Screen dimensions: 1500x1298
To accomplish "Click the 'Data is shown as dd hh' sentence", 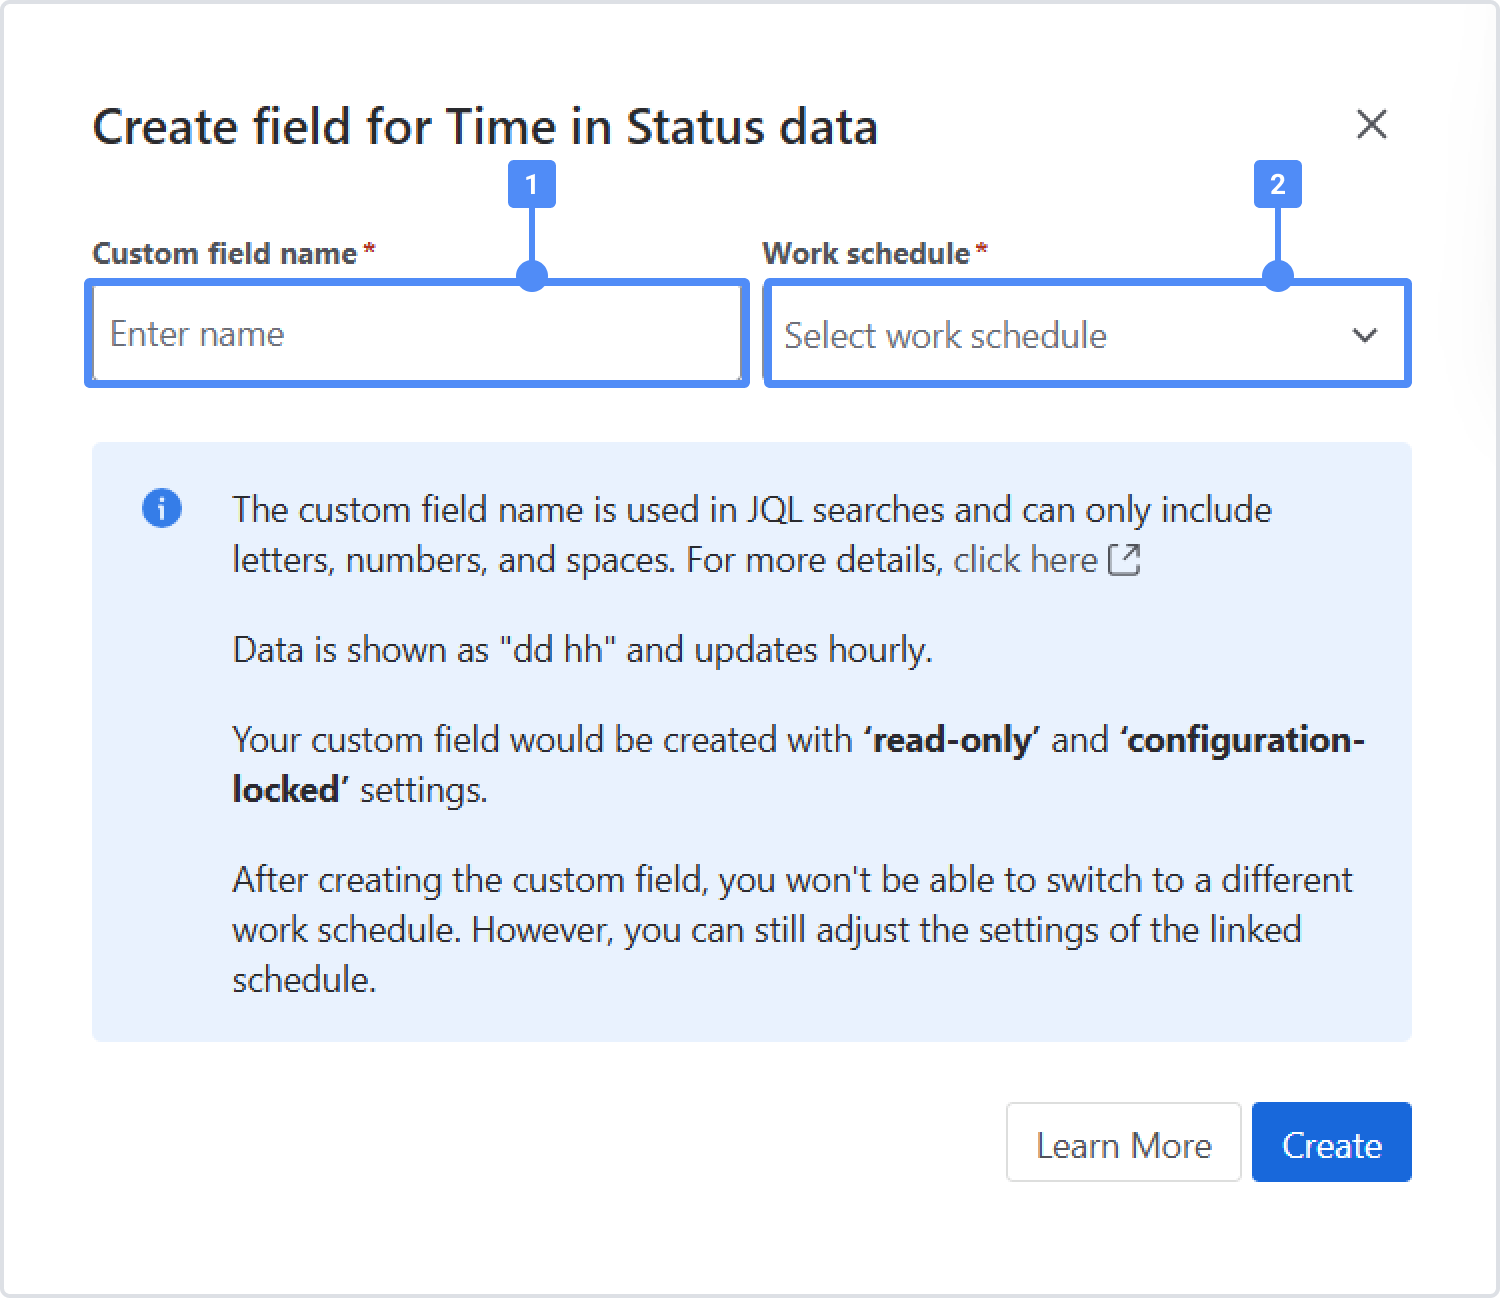I will pos(582,650).
